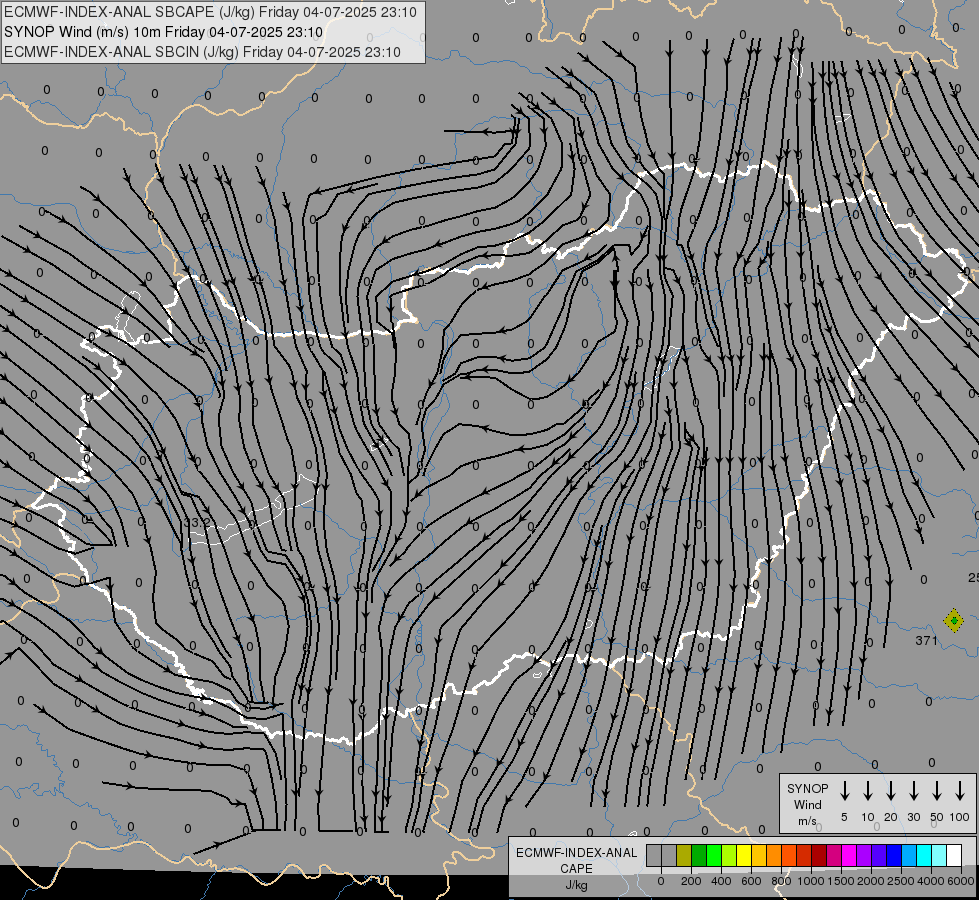Click the '100' speed value in wind legend
This screenshot has width=979, height=900.
pyautogui.click(x=960, y=817)
